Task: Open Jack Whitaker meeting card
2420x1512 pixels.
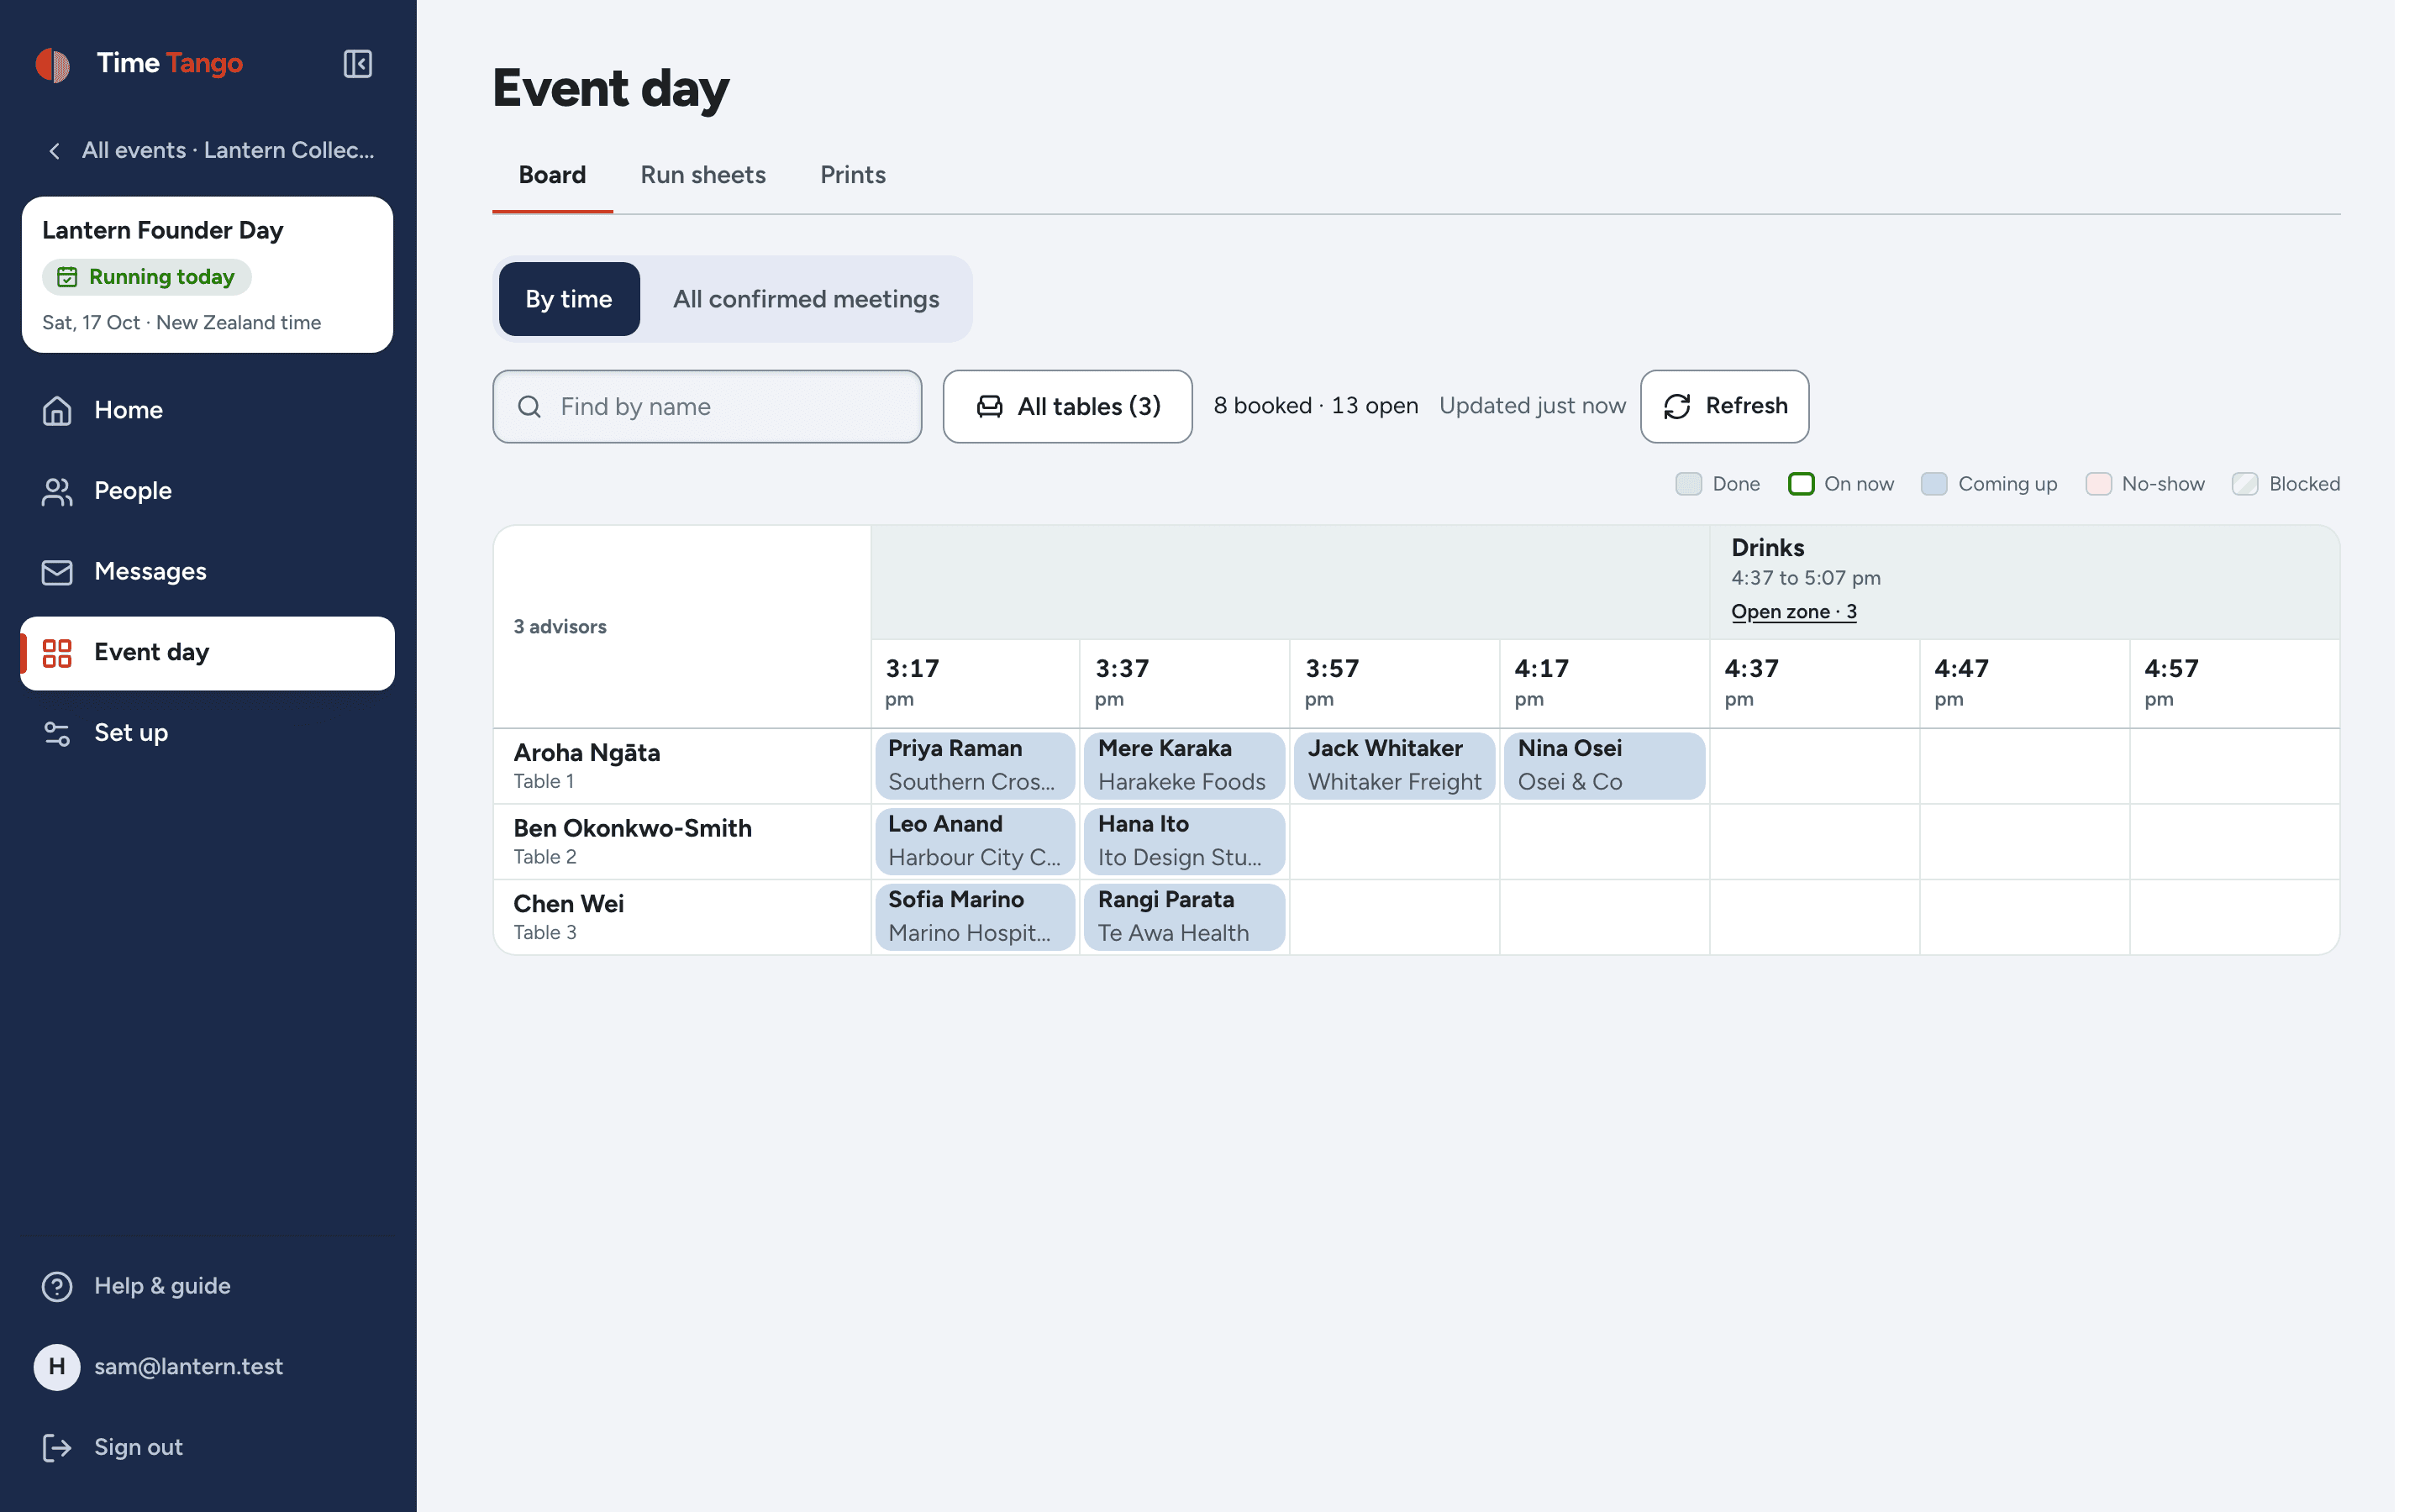Action: click(1394, 766)
